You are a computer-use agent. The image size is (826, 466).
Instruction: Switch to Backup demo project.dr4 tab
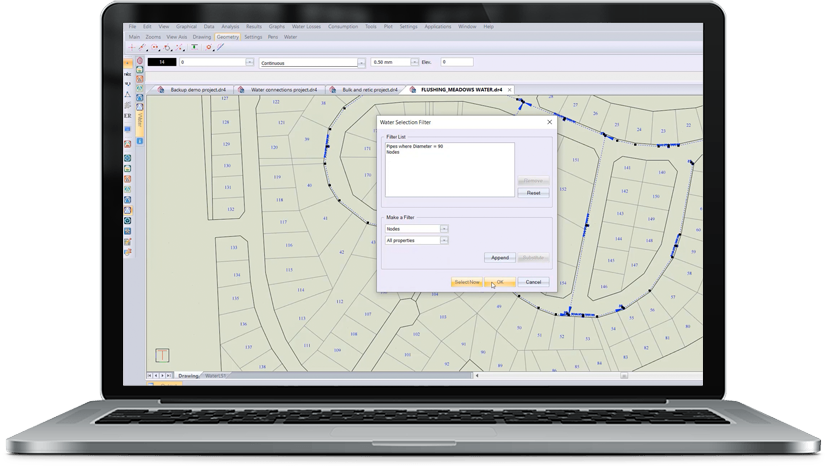click(x=195, y=89)
